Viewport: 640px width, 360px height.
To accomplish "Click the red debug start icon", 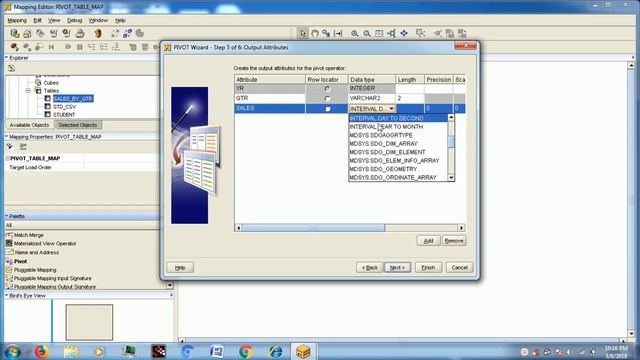I will 14,47.
